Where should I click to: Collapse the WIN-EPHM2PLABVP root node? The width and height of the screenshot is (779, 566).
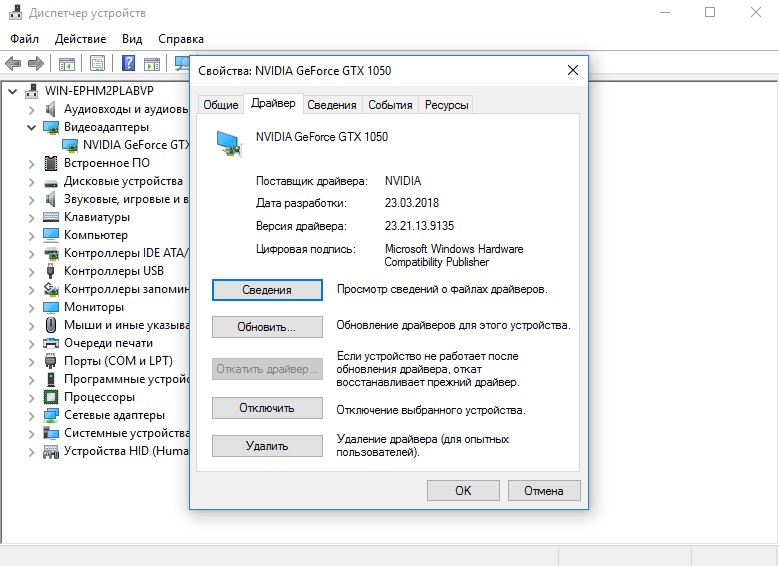(x=13, y=91)
